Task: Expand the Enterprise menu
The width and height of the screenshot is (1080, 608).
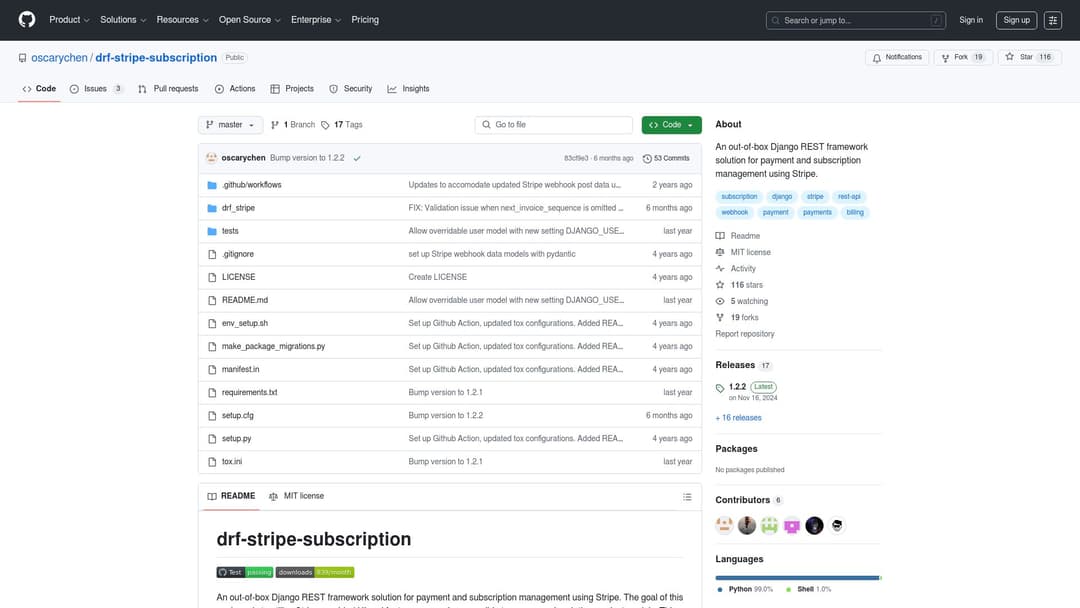Action: (x=315, y=20)
